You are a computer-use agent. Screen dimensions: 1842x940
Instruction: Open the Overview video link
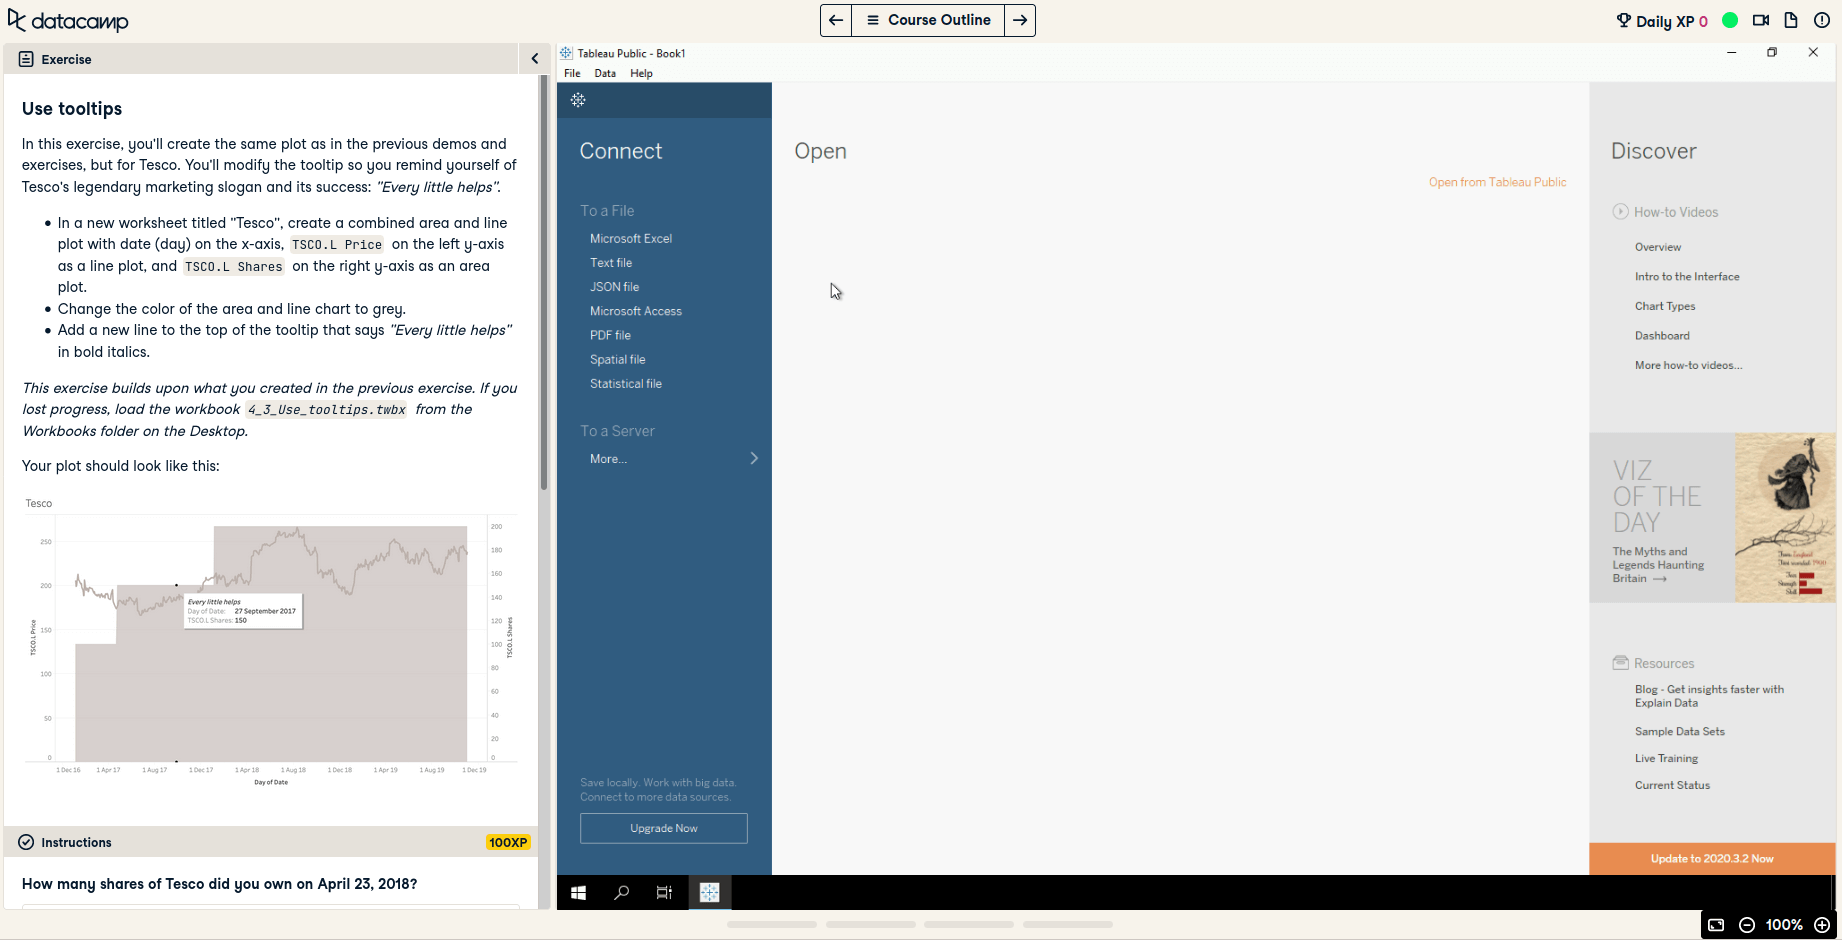(x=1658, y=247)
